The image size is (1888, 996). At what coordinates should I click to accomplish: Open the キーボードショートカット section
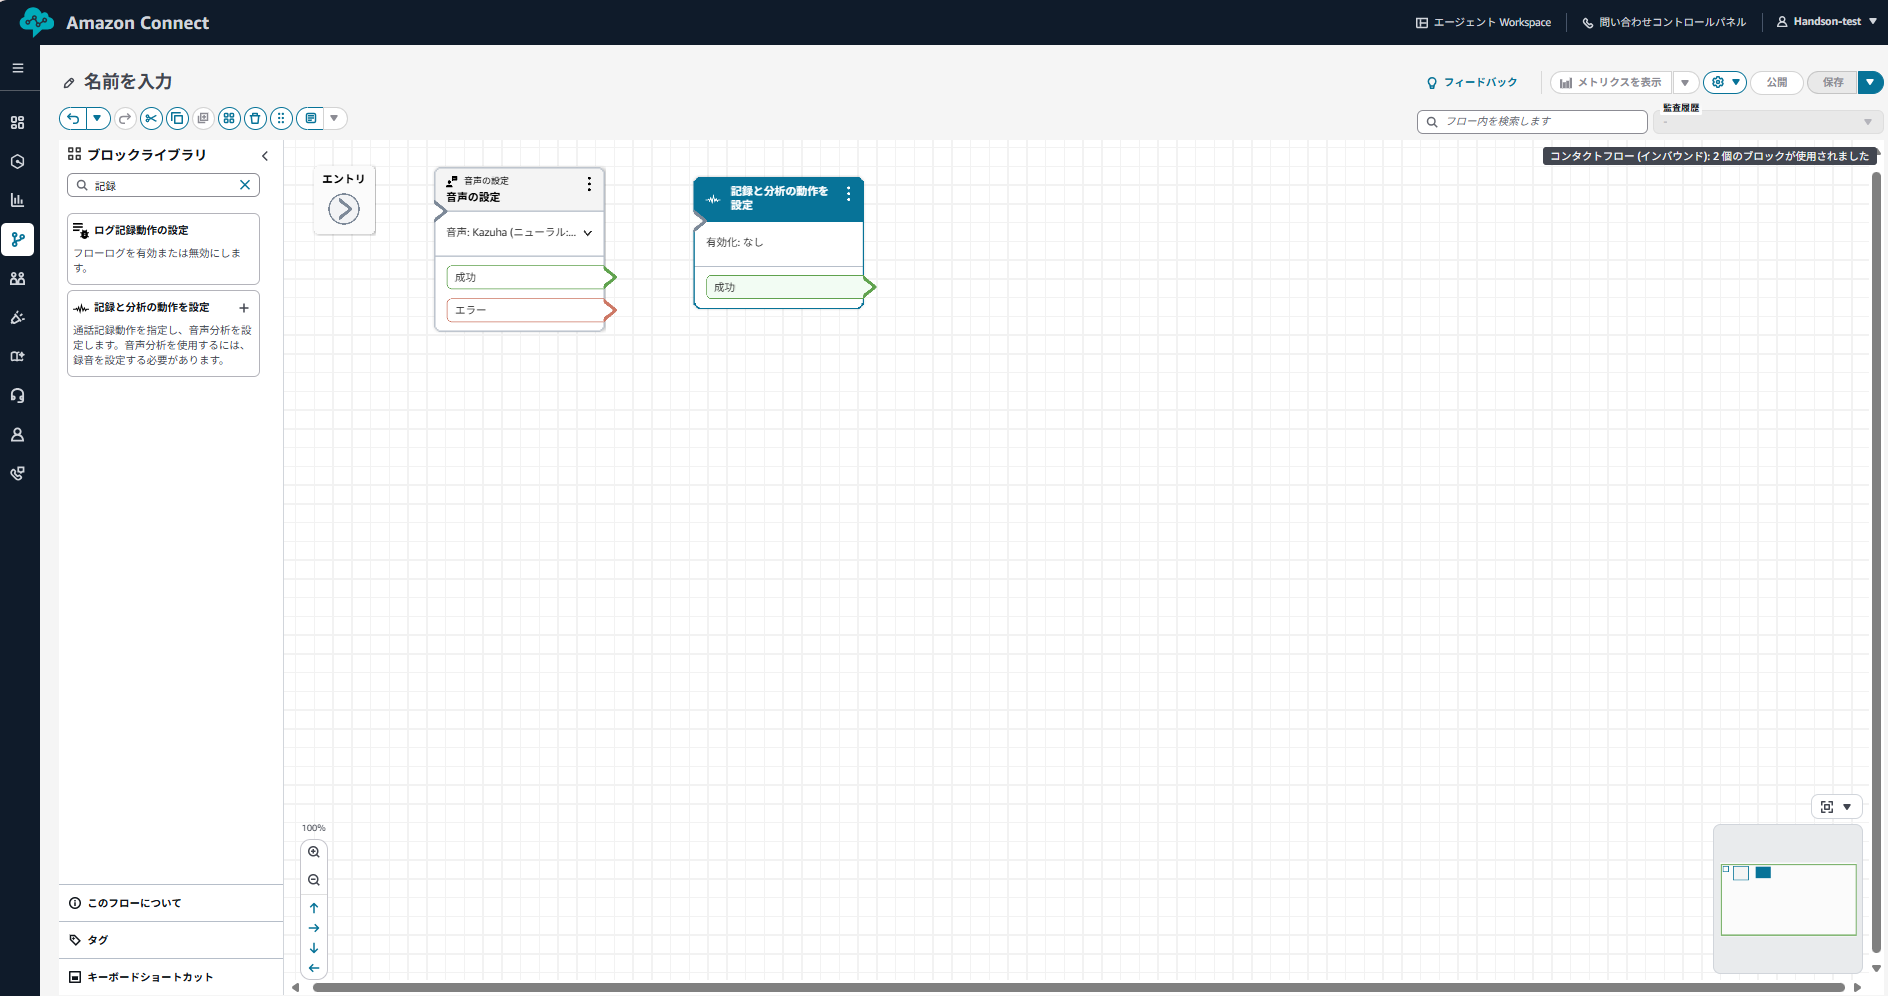171,977
